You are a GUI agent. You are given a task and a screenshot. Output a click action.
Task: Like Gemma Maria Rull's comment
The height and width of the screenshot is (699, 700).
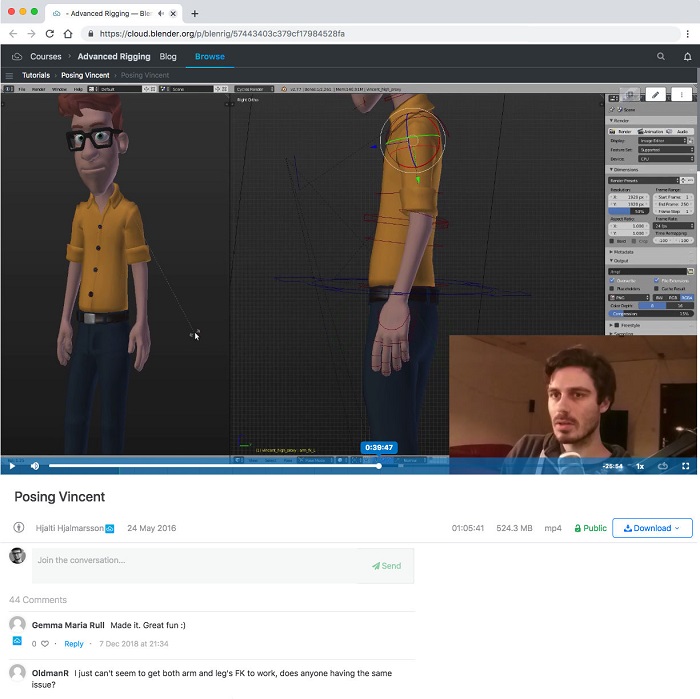coord(45,644)
